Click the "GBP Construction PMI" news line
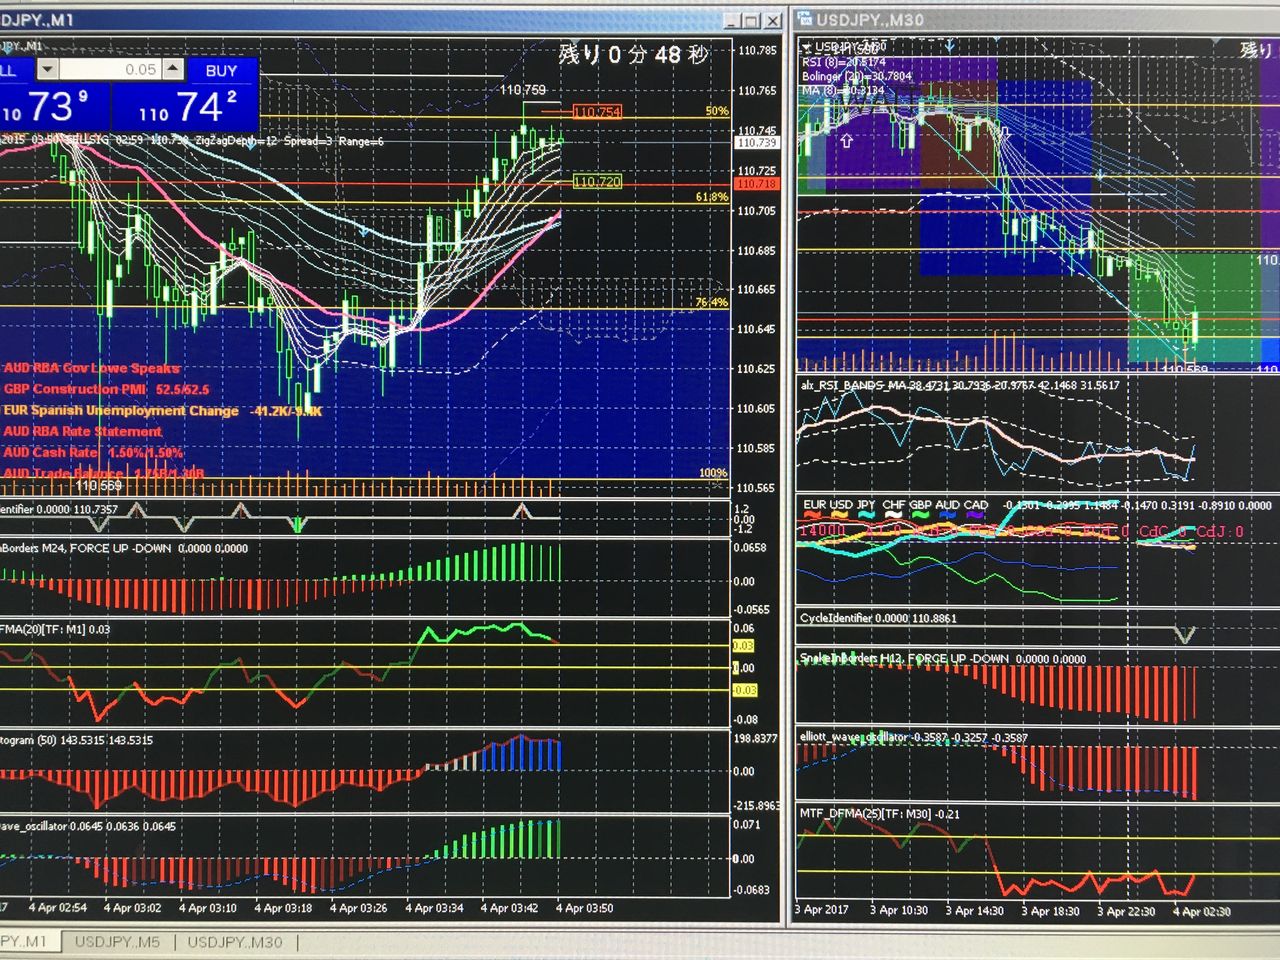The height and width of the screenshot is (960, 1280). coord(107,389)
